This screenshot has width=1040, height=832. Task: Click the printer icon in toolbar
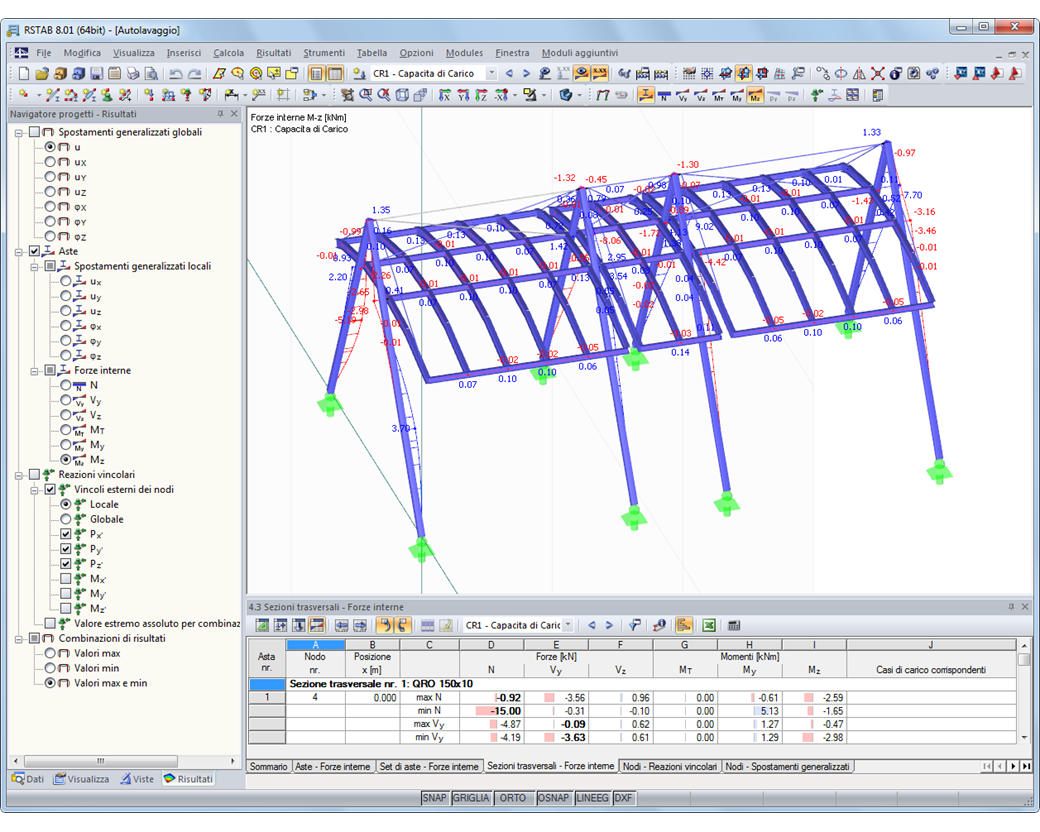(133, 74)
